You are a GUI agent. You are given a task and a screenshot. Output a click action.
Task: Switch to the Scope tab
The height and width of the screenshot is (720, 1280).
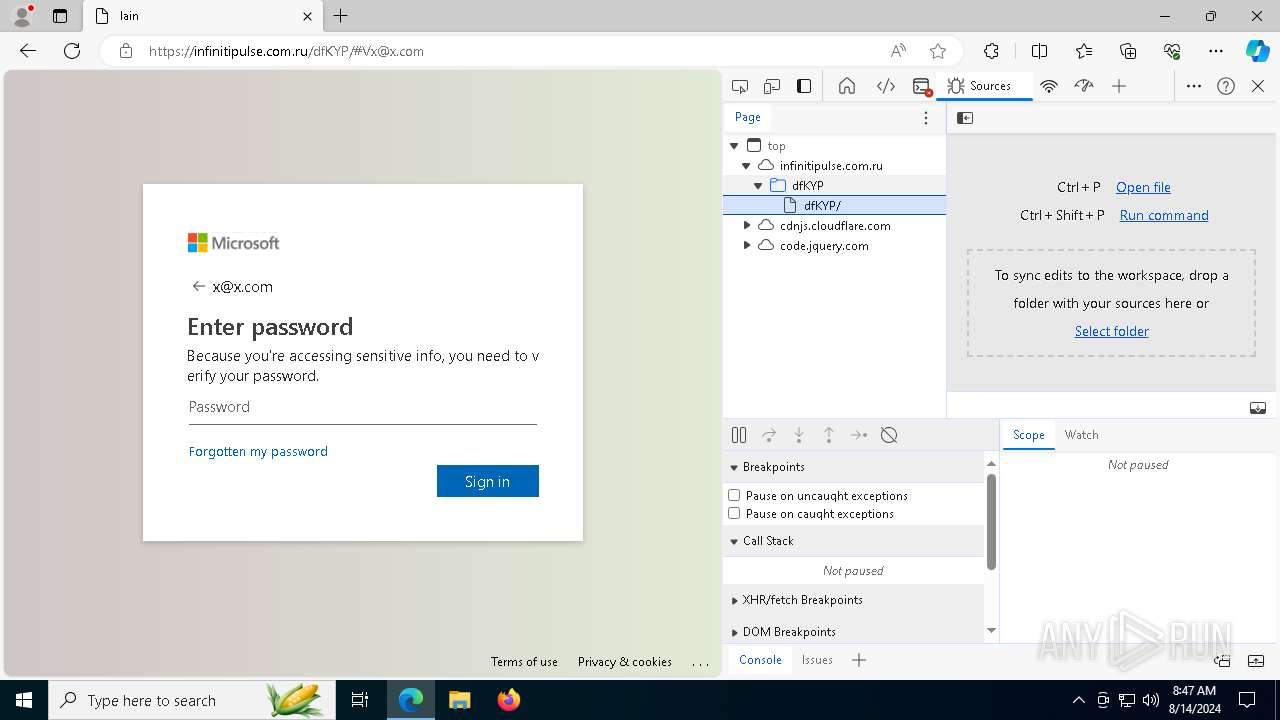pos(1028,435)
